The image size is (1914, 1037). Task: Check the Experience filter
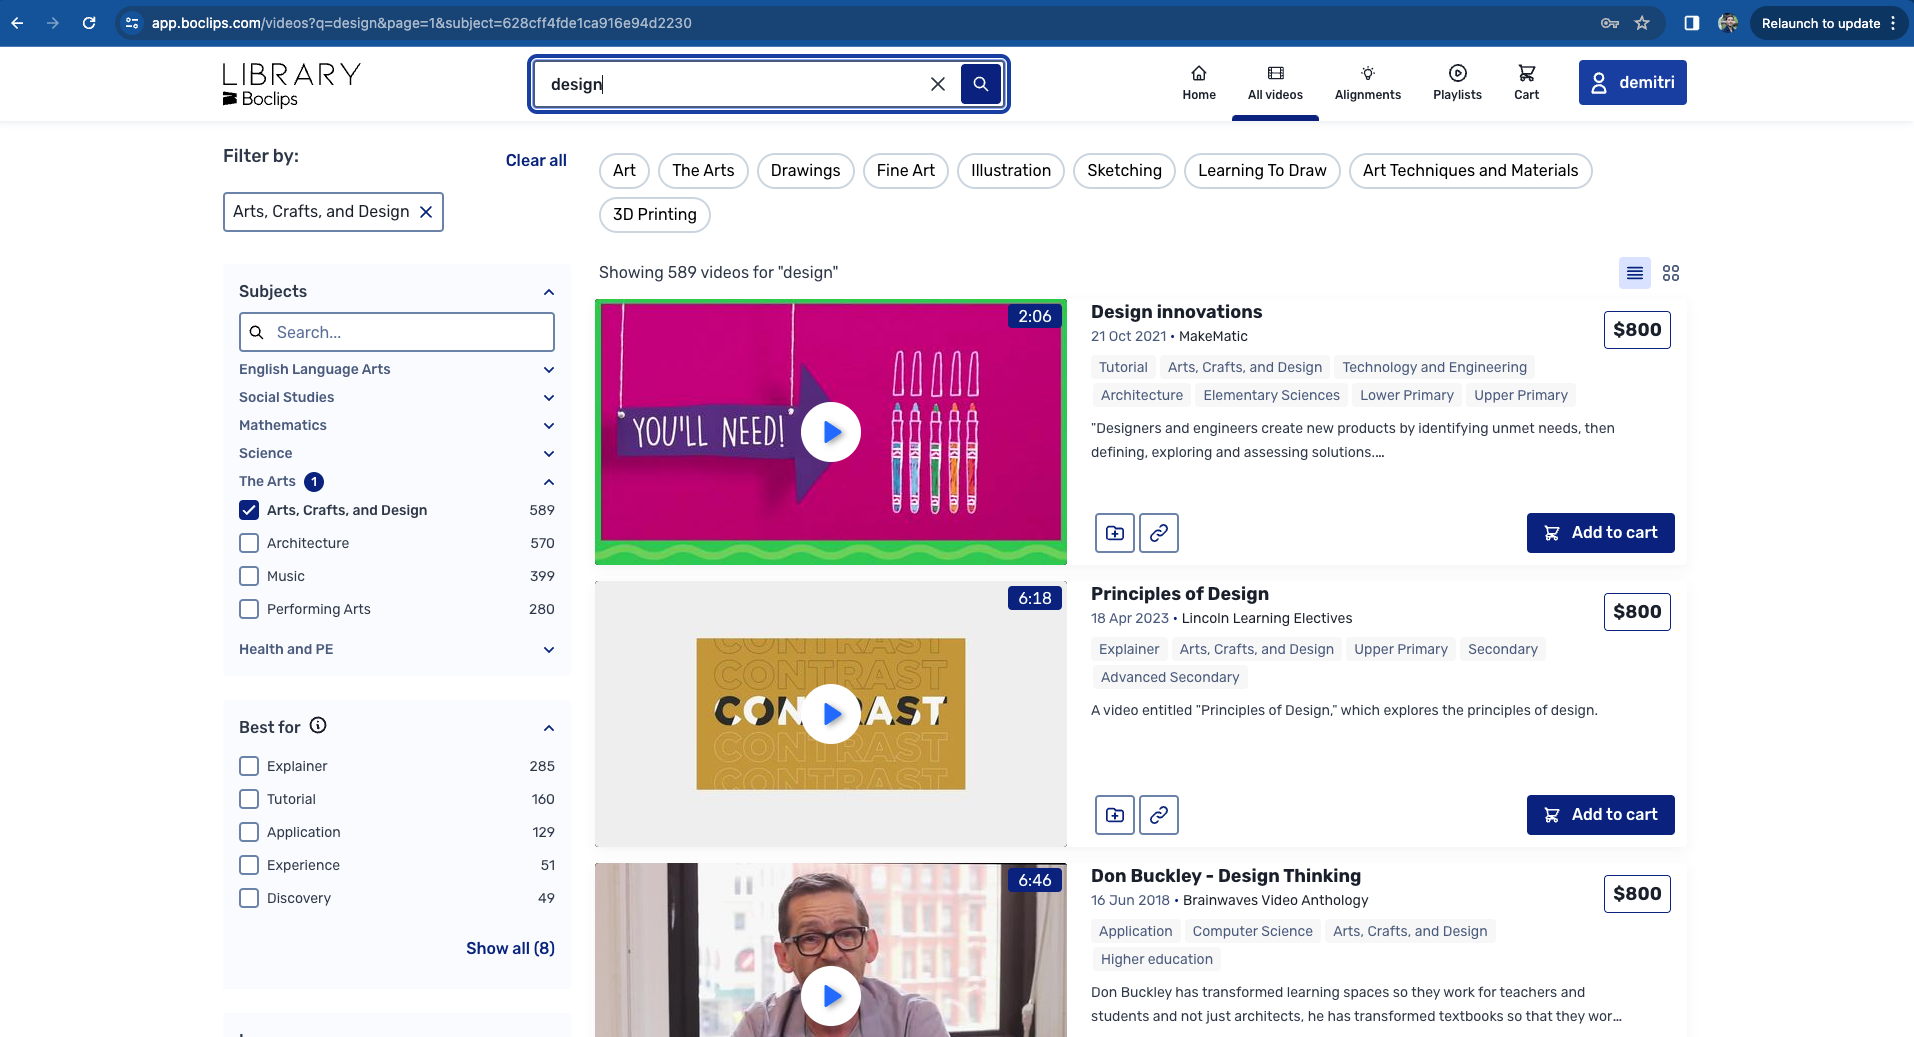pos(249,865)
